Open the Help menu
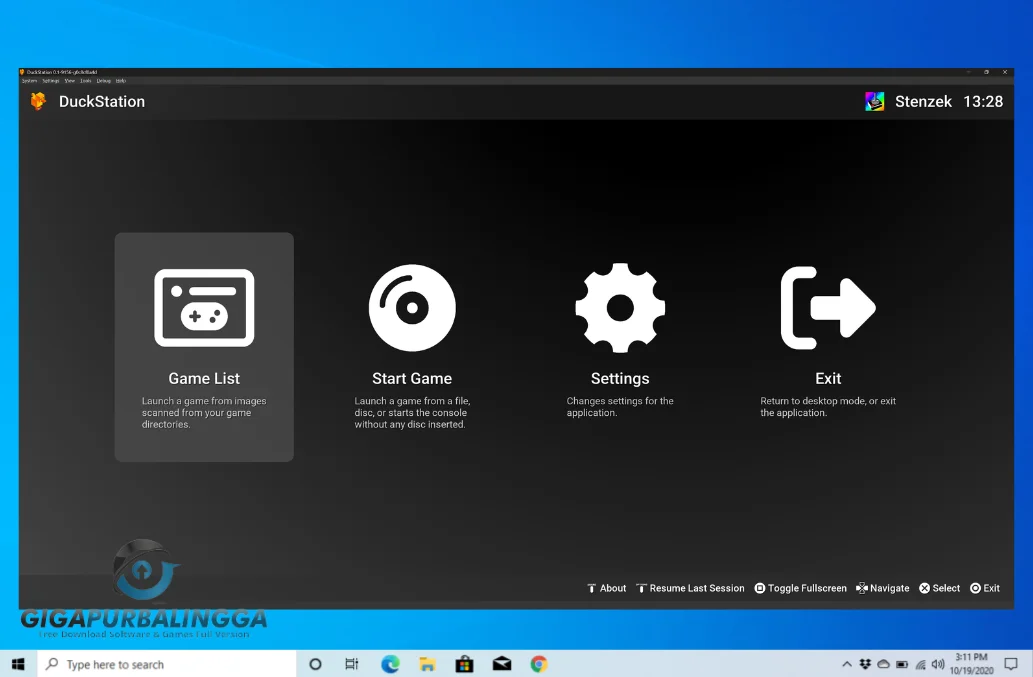 [x=121, y=81]
